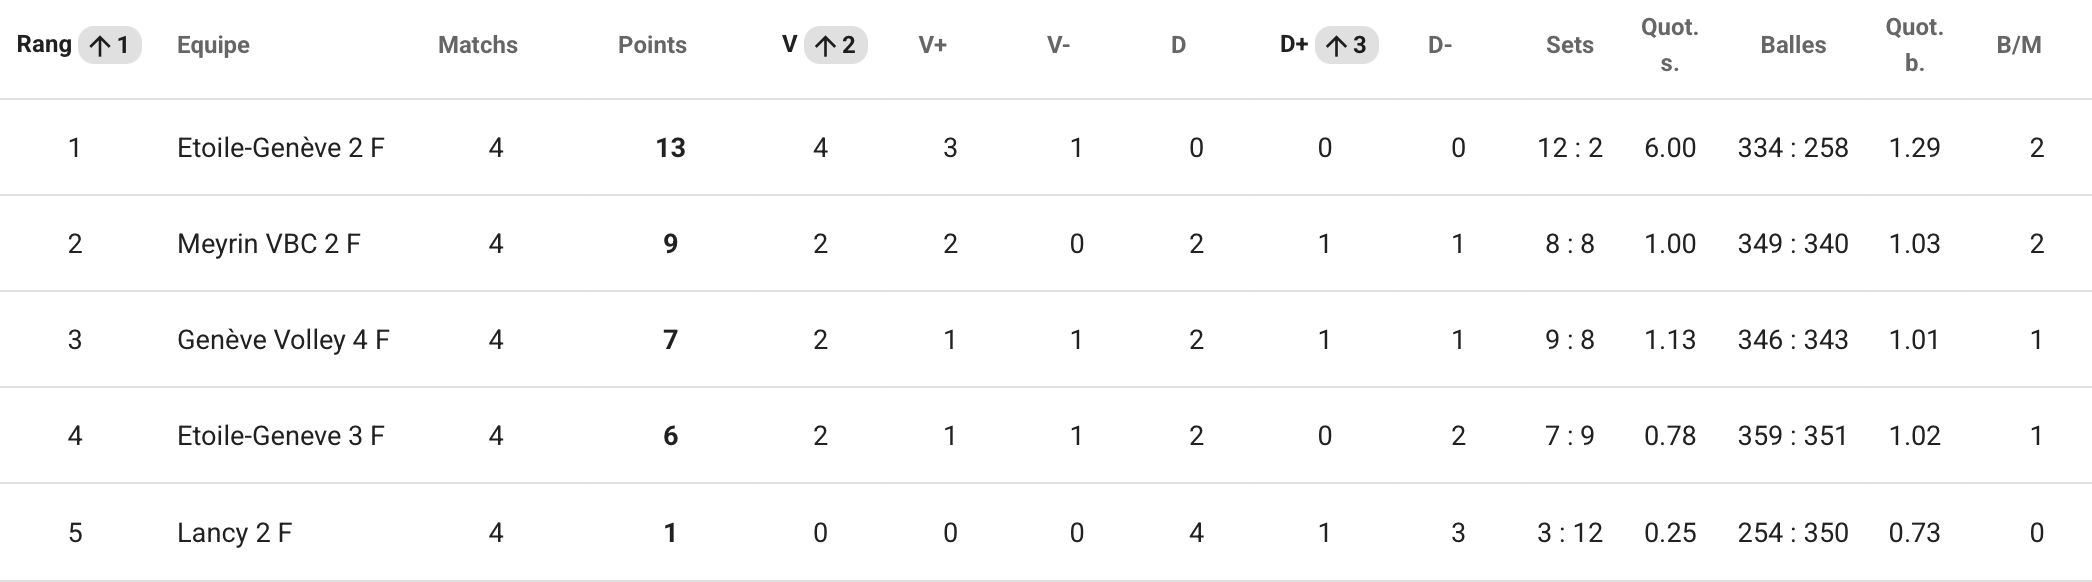Image resolution: width=2092 pixels, height=582 pixels.
Task: Select the Etoile-Geneve 3 F row
Action: pyautogui.click(x=1046, y=436)
